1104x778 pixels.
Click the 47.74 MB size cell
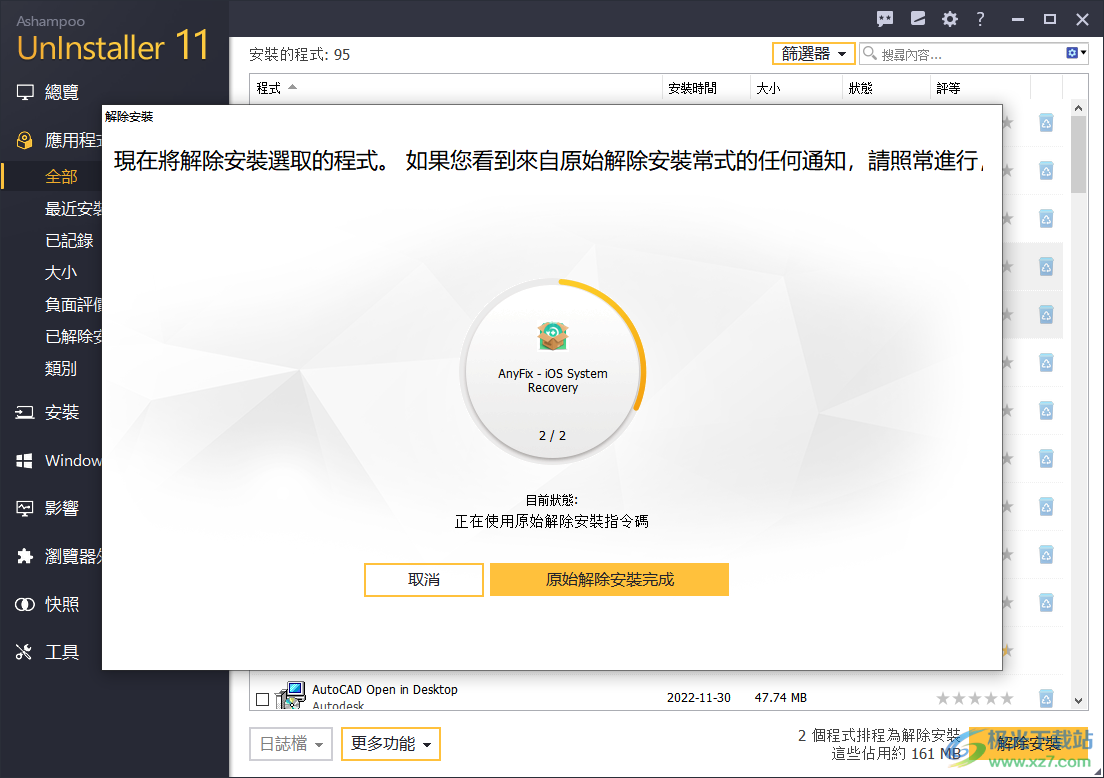pyautogui.click(x=781, y=698)
